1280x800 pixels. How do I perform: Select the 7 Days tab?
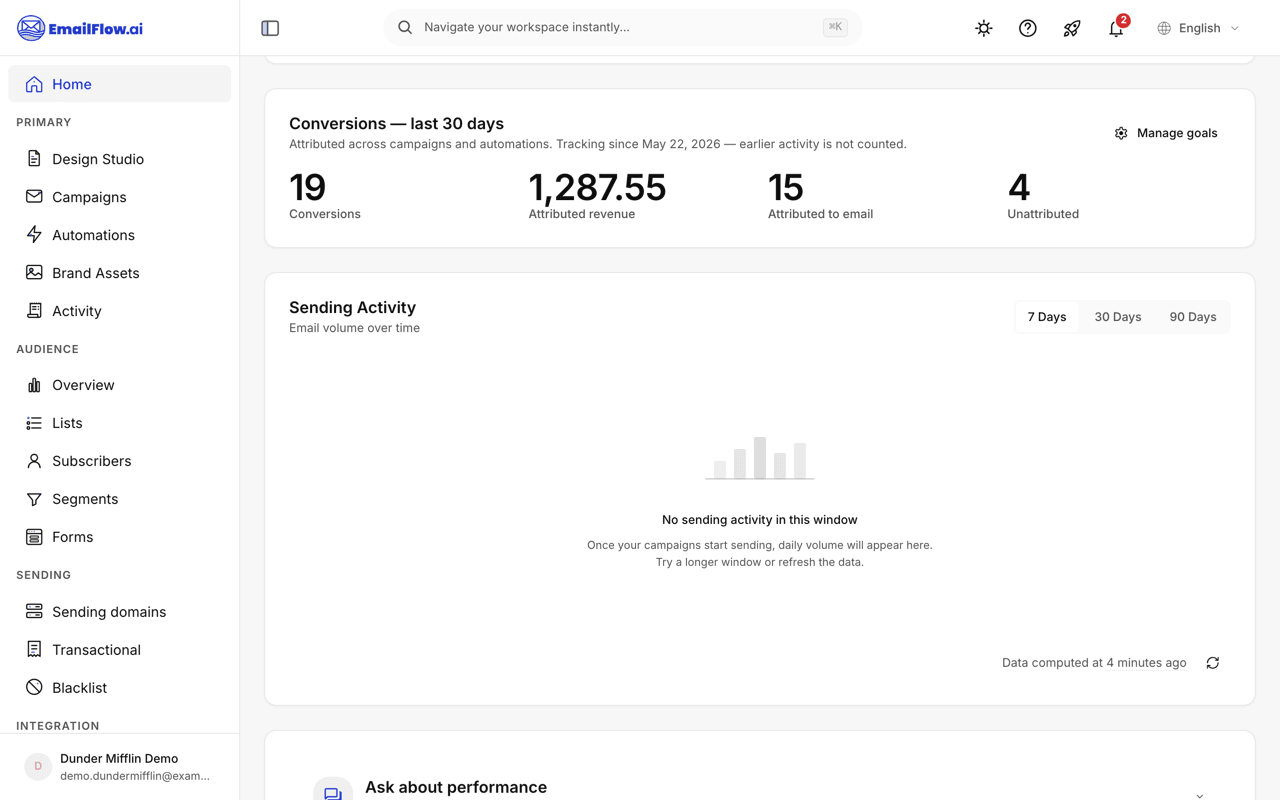pyautogui.click(x=1047, y=317)
